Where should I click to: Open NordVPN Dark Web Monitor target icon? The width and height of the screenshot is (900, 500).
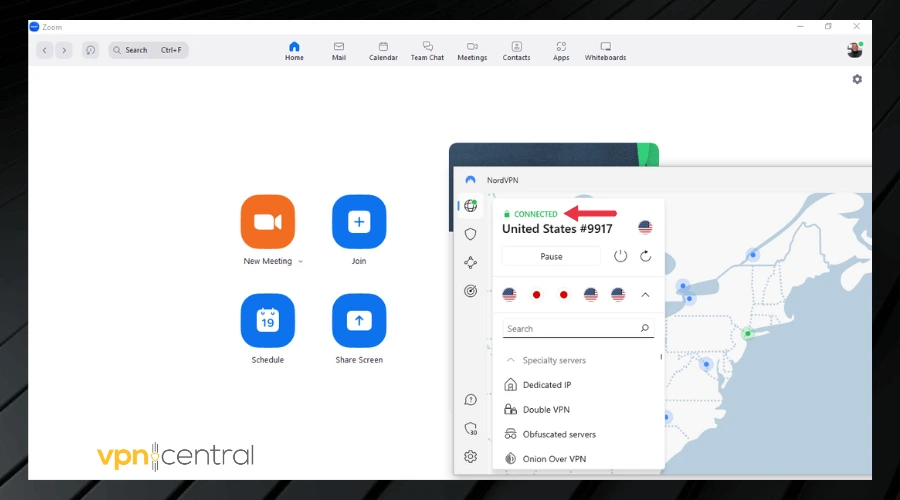pos(471,291)
